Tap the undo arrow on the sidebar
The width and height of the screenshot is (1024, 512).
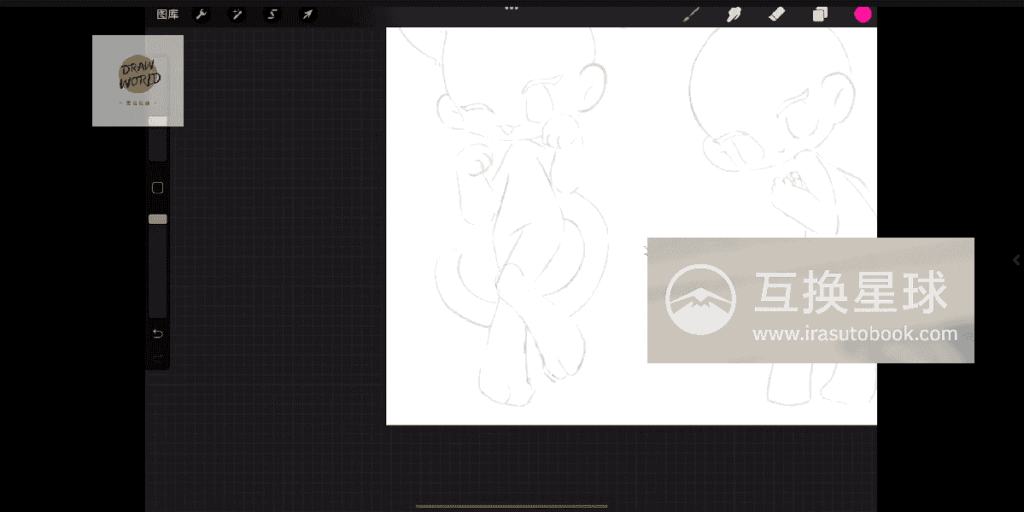157,333
